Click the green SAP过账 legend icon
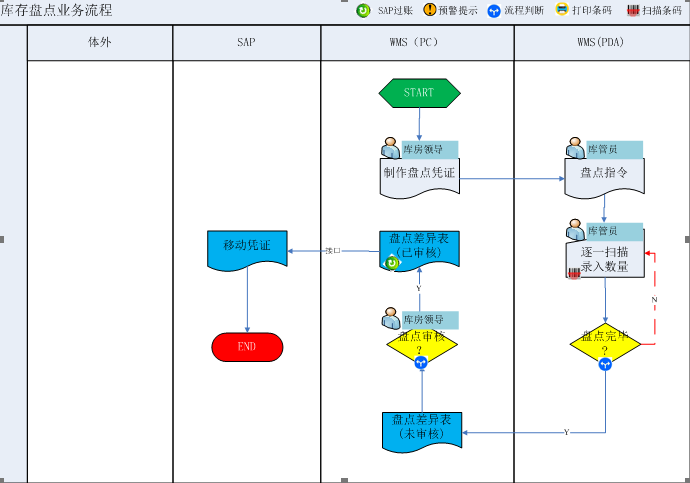Viewport: 690px width, 483px height. click(x=363, y=11)
